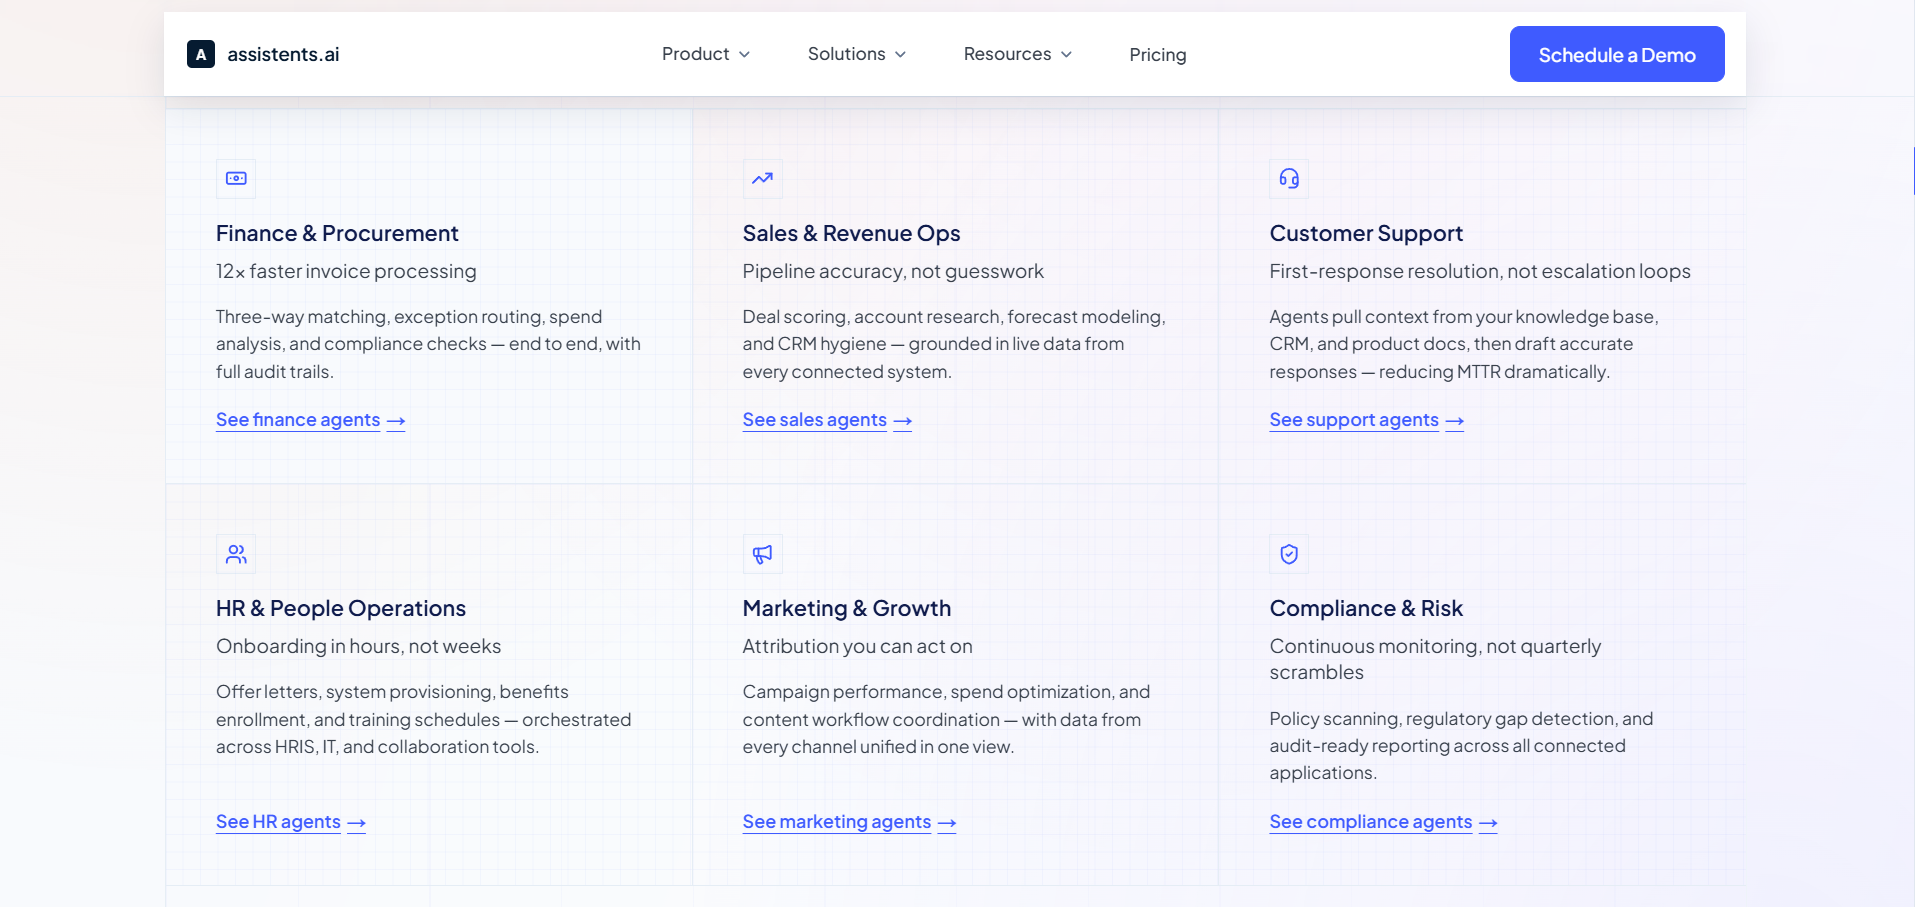Click 'First-response resolution, not escalation loops' text

click(x=1480, y=271)
